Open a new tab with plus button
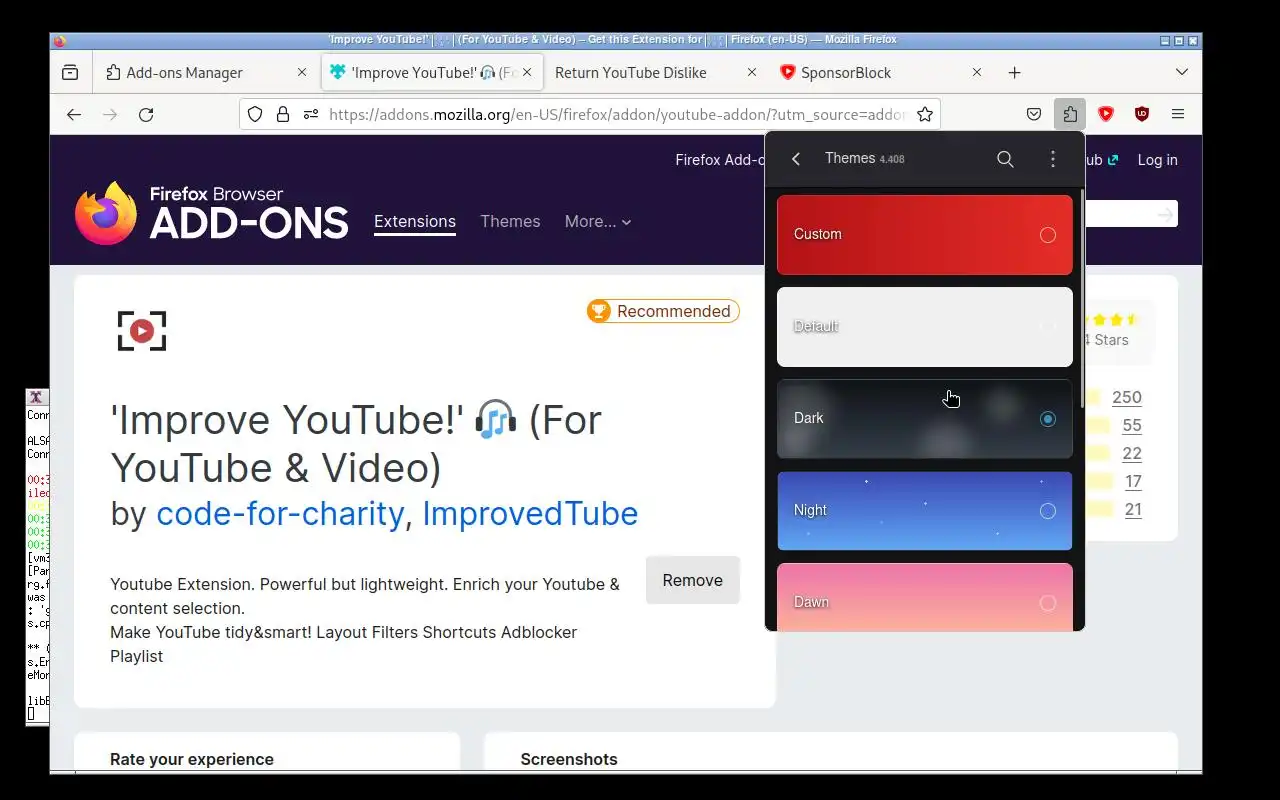 pyautogui.click(x=1014, y=72)
